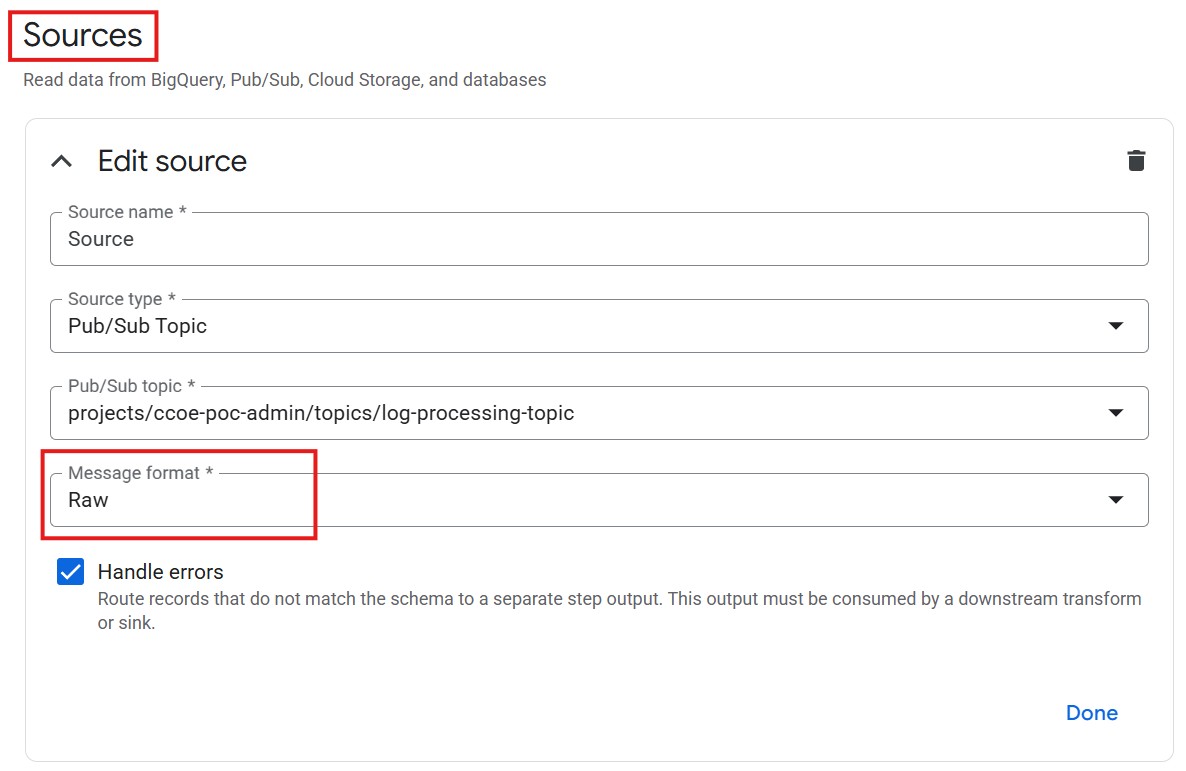Open the Message format dropdown arrow
This screenshot has width=1186, height=771.
(1116, 500)
